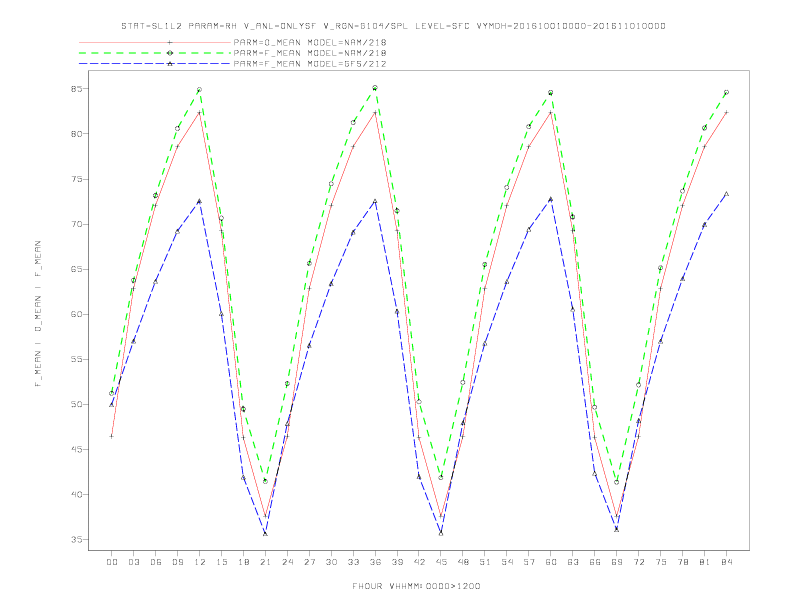
Task: Click x-axis tick label 48
Action: point(463,562)
